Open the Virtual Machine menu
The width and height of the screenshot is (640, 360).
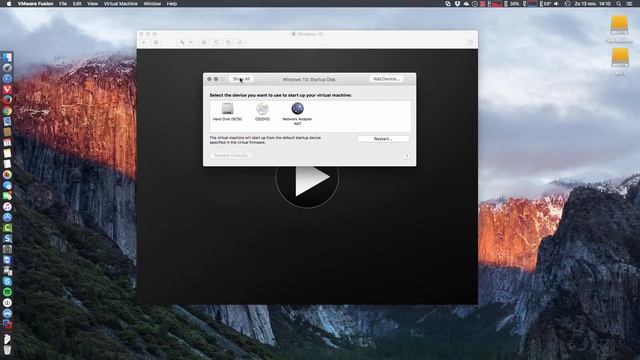point(120,4)
